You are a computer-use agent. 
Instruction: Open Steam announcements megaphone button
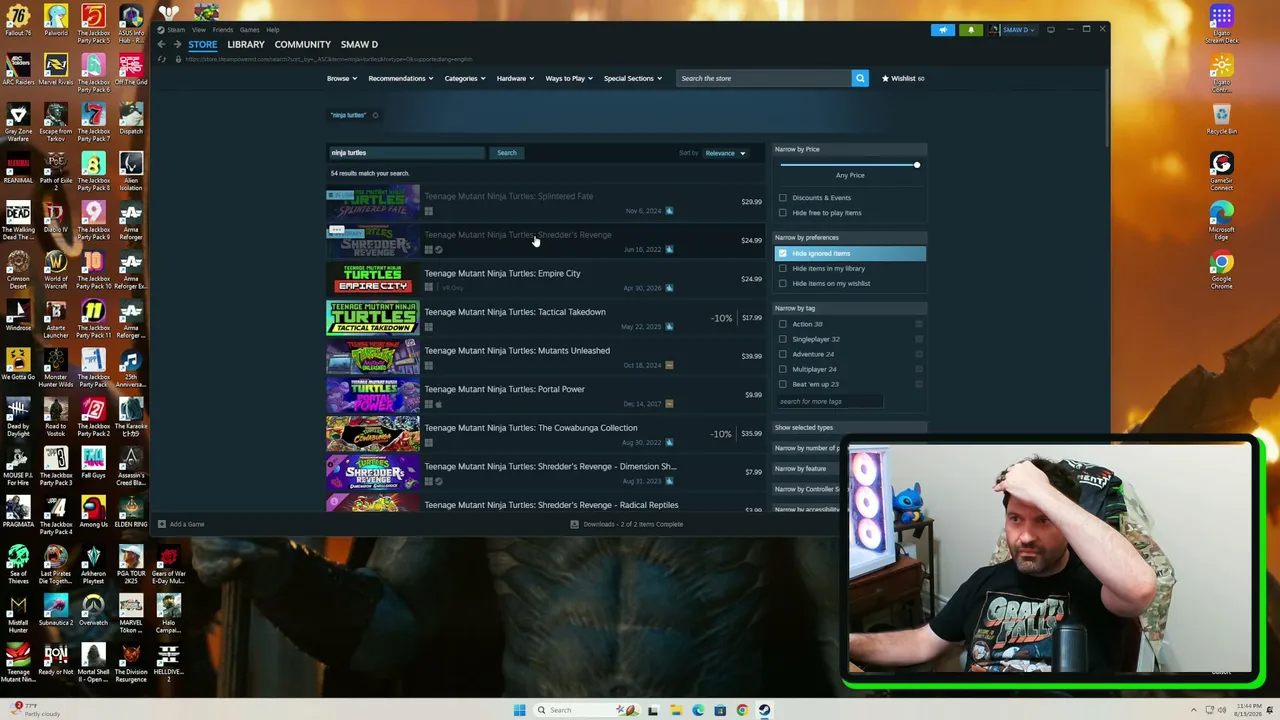[x=943, y=30]
